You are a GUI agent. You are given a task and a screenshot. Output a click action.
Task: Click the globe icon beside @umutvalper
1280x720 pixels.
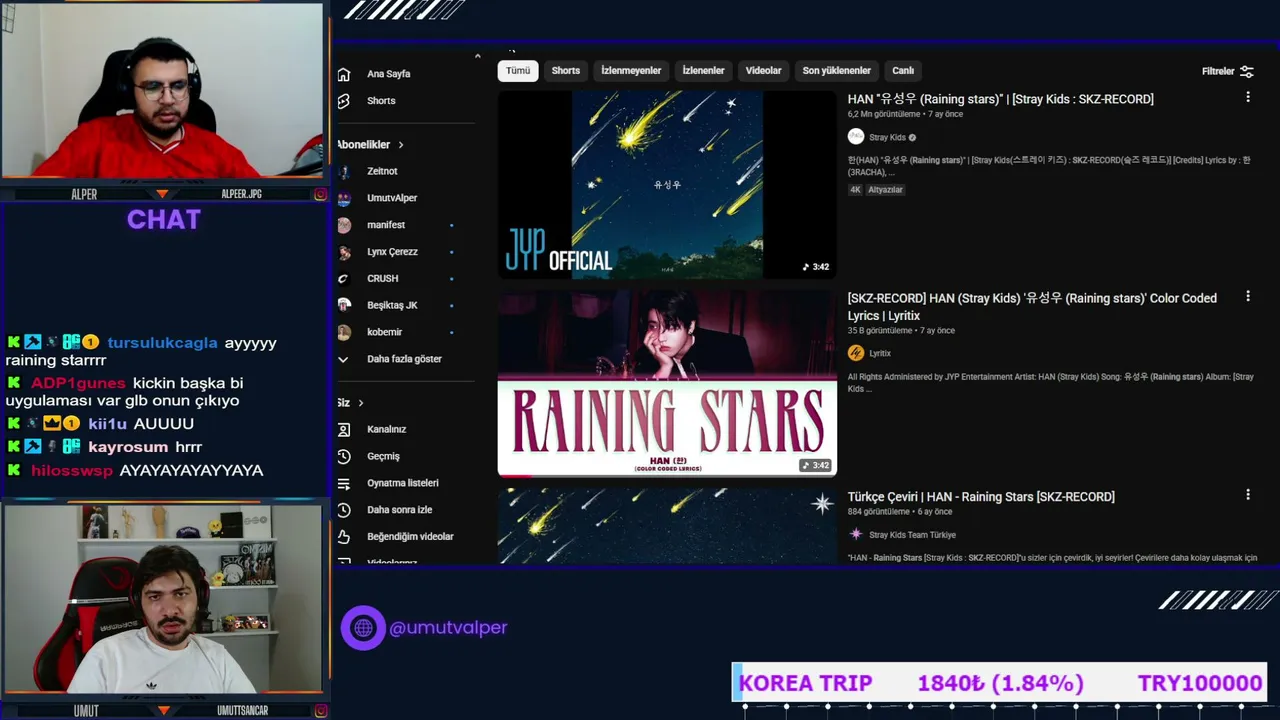[363, 628]
